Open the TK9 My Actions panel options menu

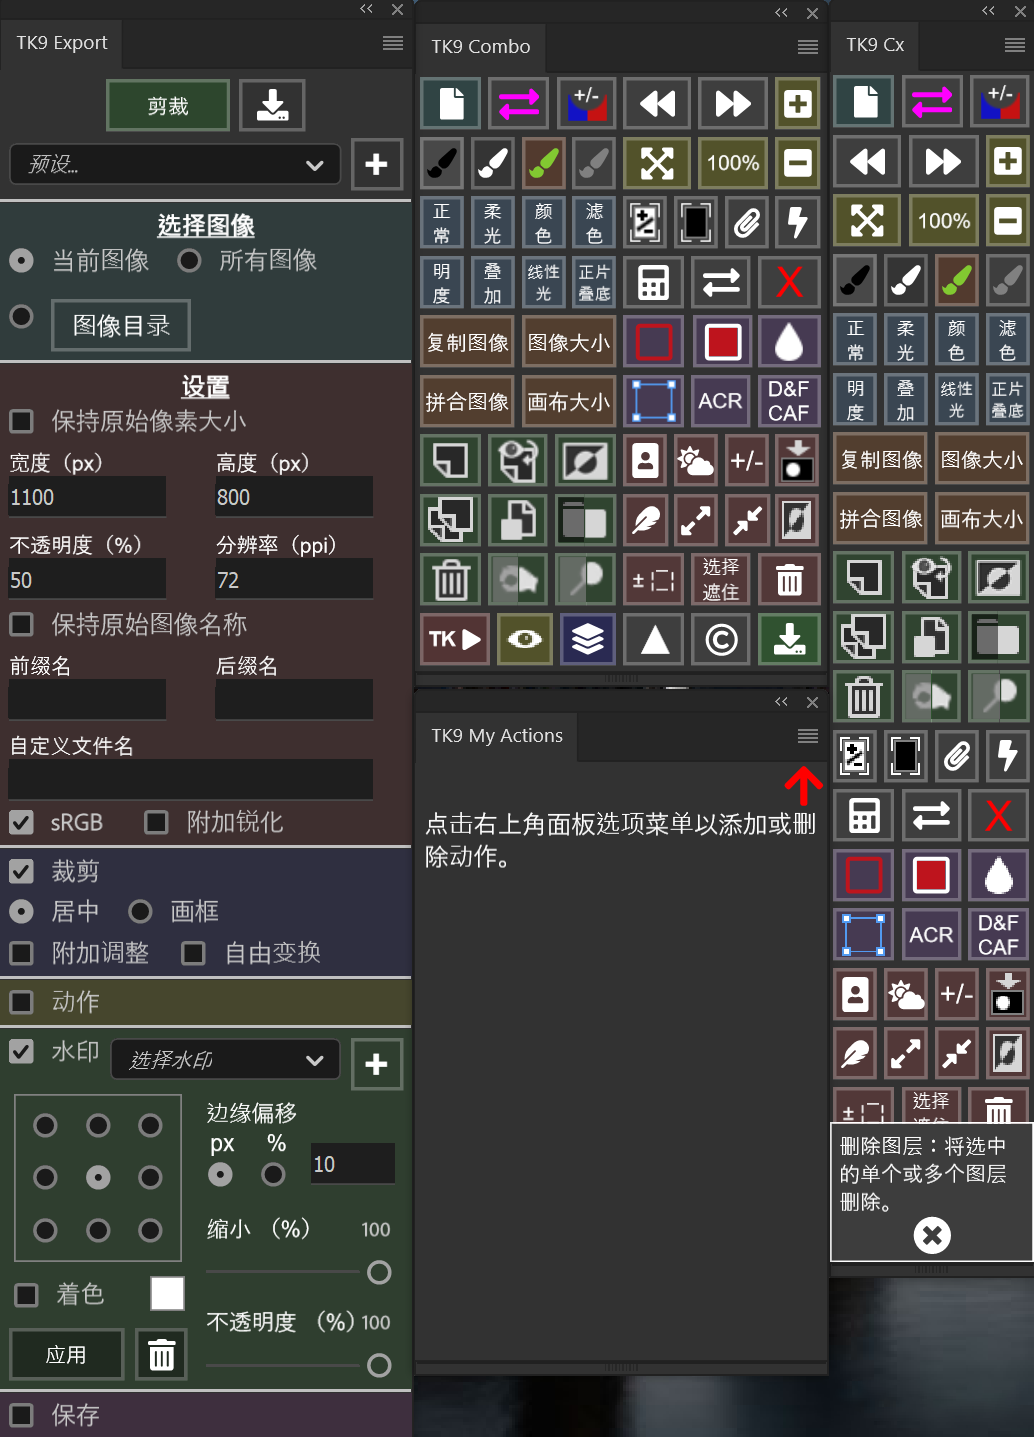coord(806,736)
